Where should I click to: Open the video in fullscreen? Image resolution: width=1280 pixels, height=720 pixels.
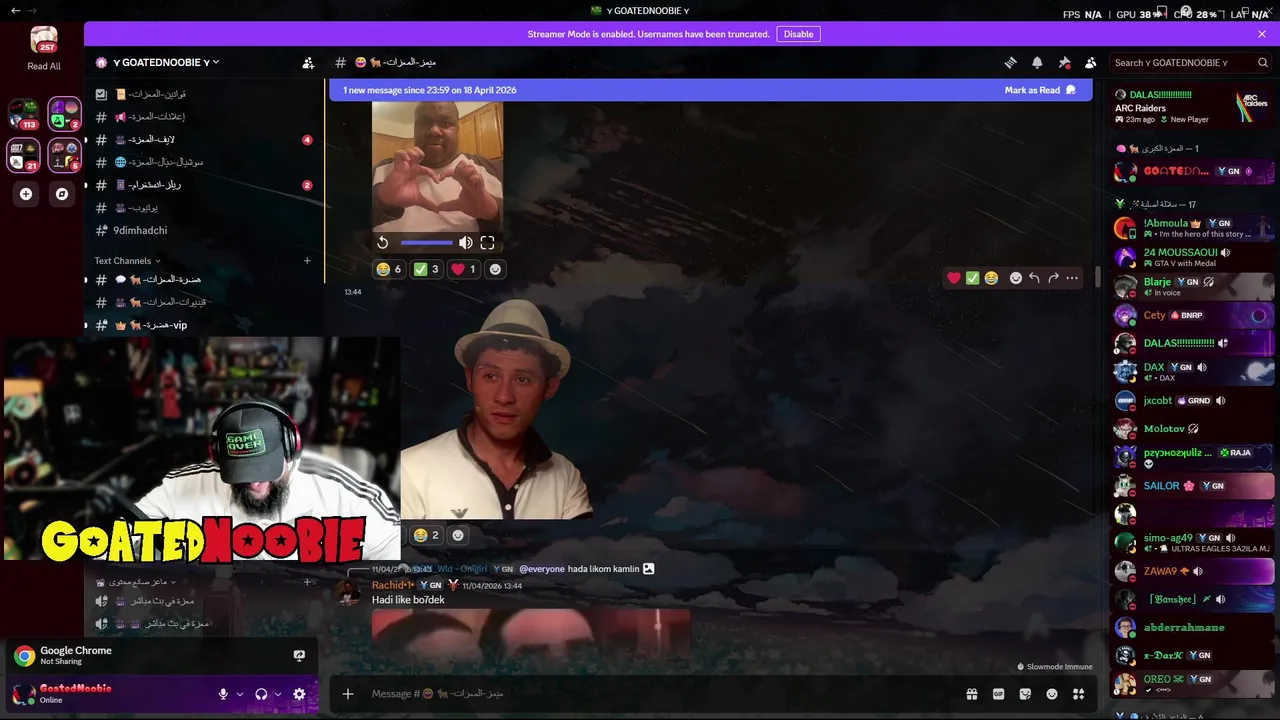click(487, 243)
